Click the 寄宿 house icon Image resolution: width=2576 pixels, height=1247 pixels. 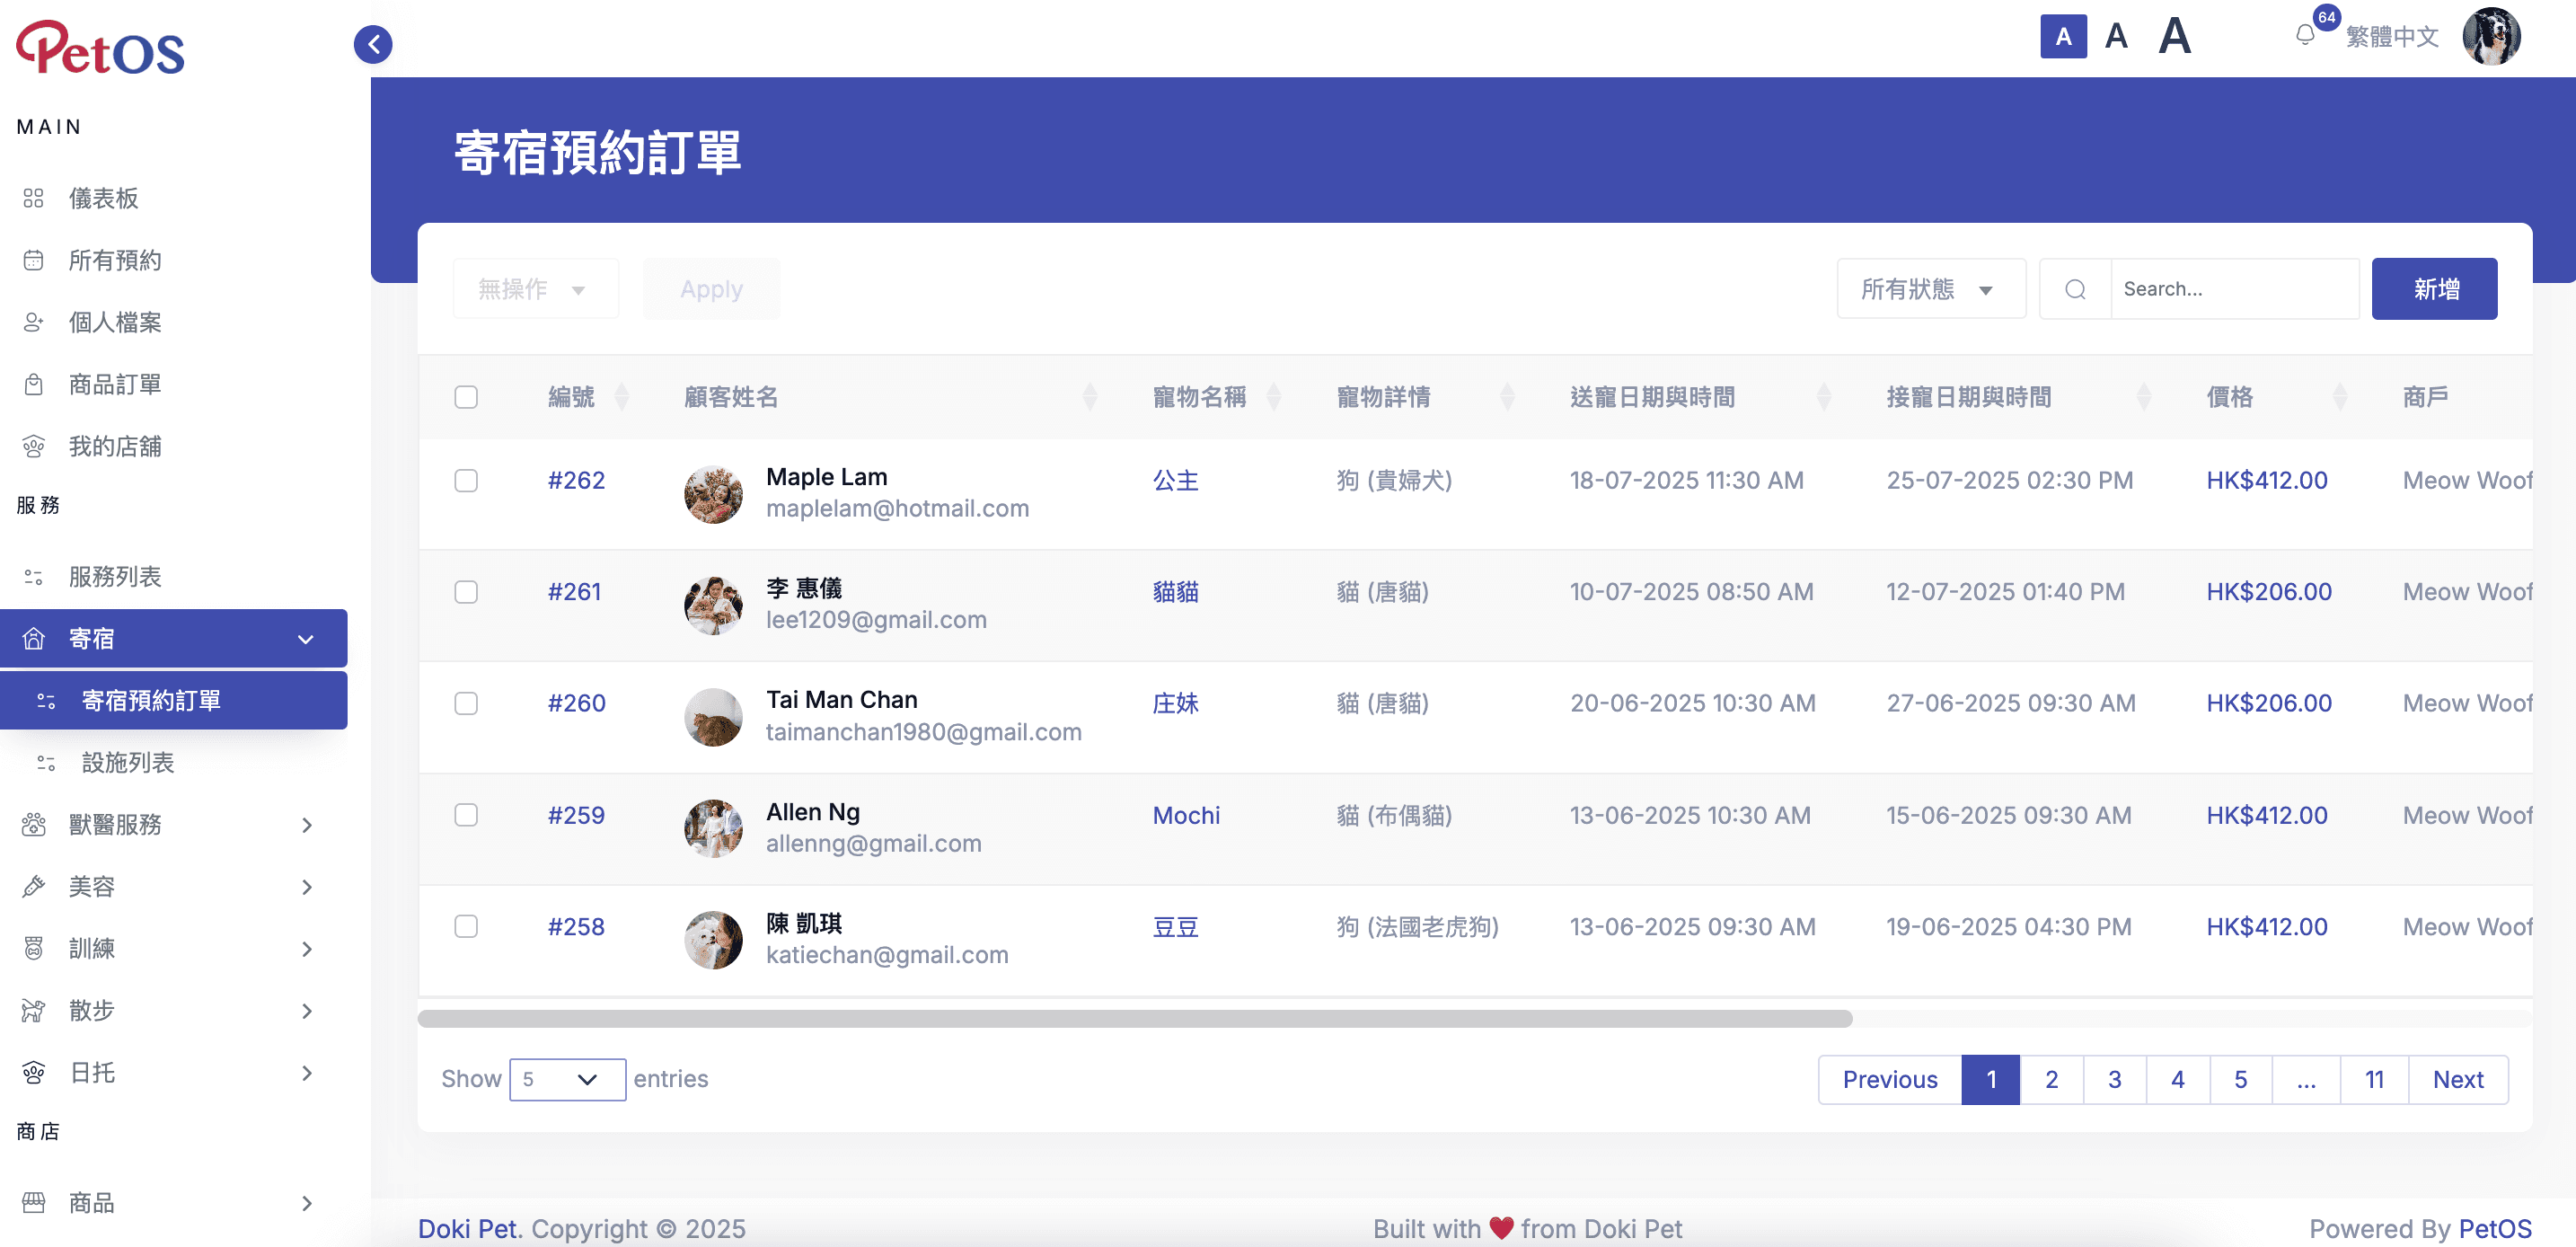tap(33, 638)
